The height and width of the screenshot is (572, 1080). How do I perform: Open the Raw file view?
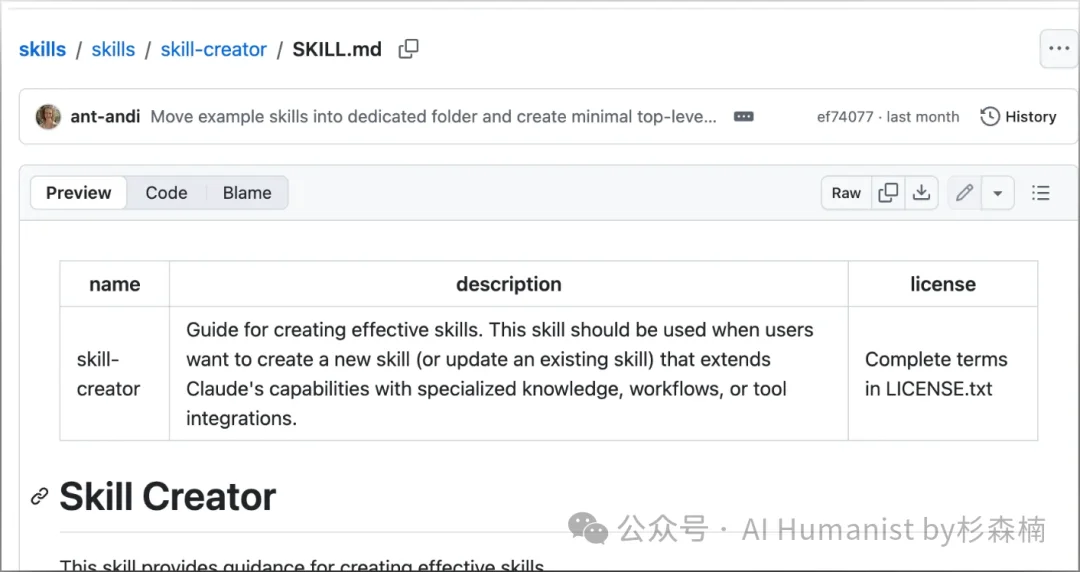click(x=846, y=193)
